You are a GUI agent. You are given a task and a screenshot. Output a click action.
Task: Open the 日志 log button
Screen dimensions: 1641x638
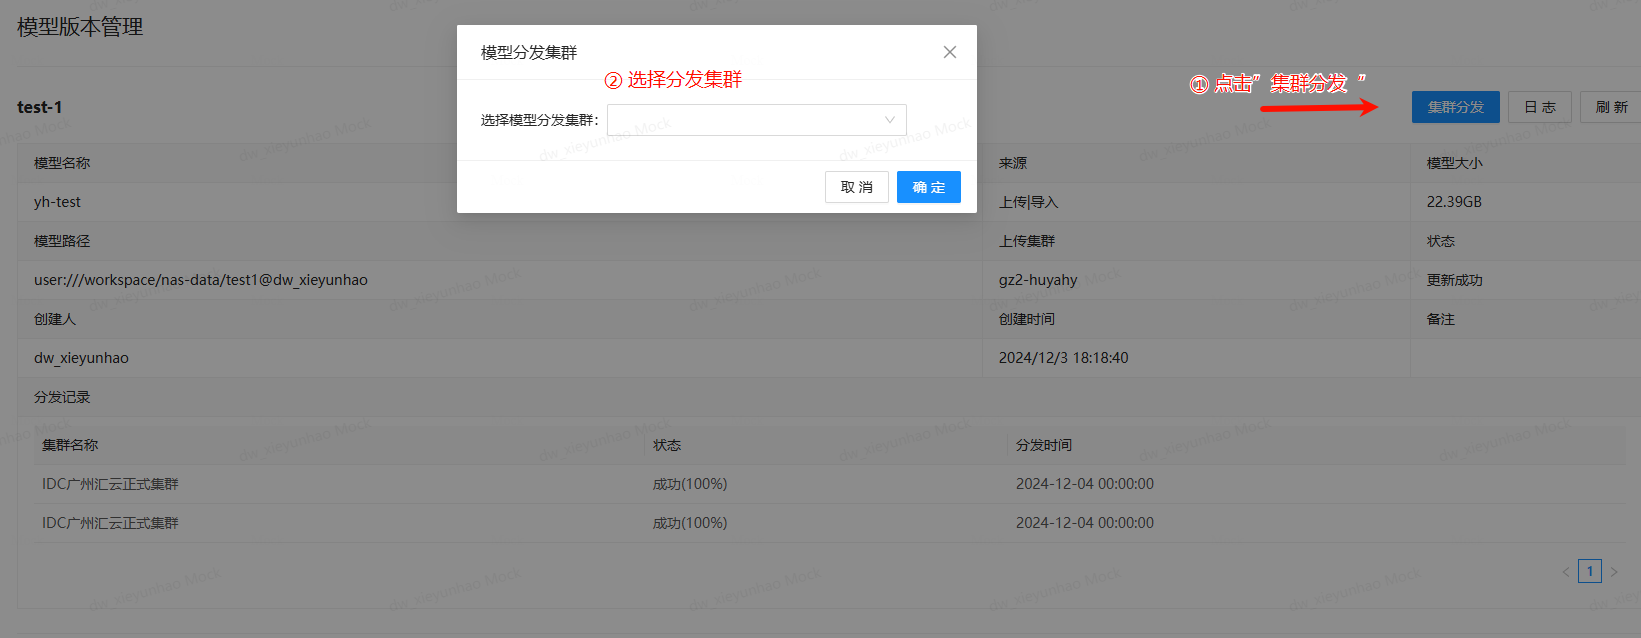[x=1539, y=107]
